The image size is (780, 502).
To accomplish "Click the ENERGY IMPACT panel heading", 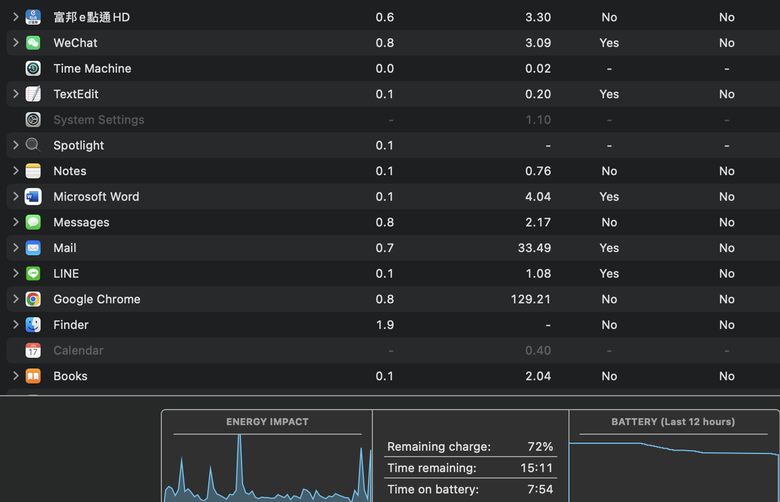I will pos(267,421).
